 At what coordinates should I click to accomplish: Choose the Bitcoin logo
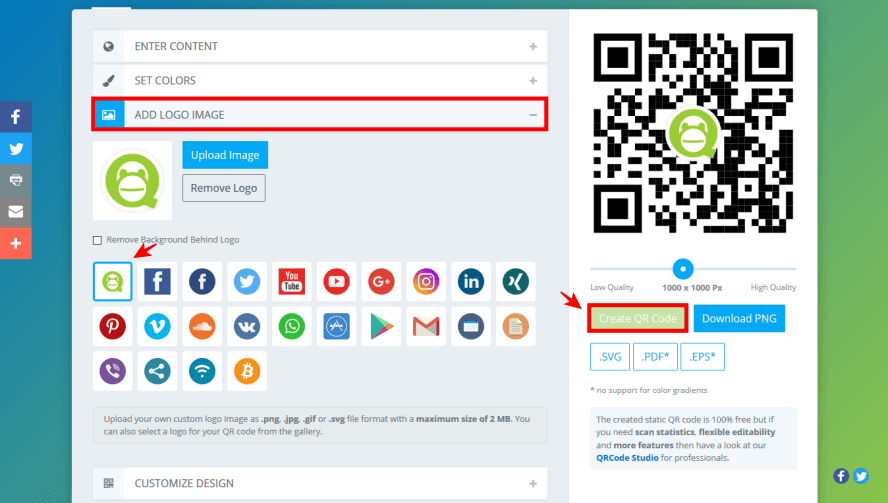pyautogui.click(x=247, y=371)
